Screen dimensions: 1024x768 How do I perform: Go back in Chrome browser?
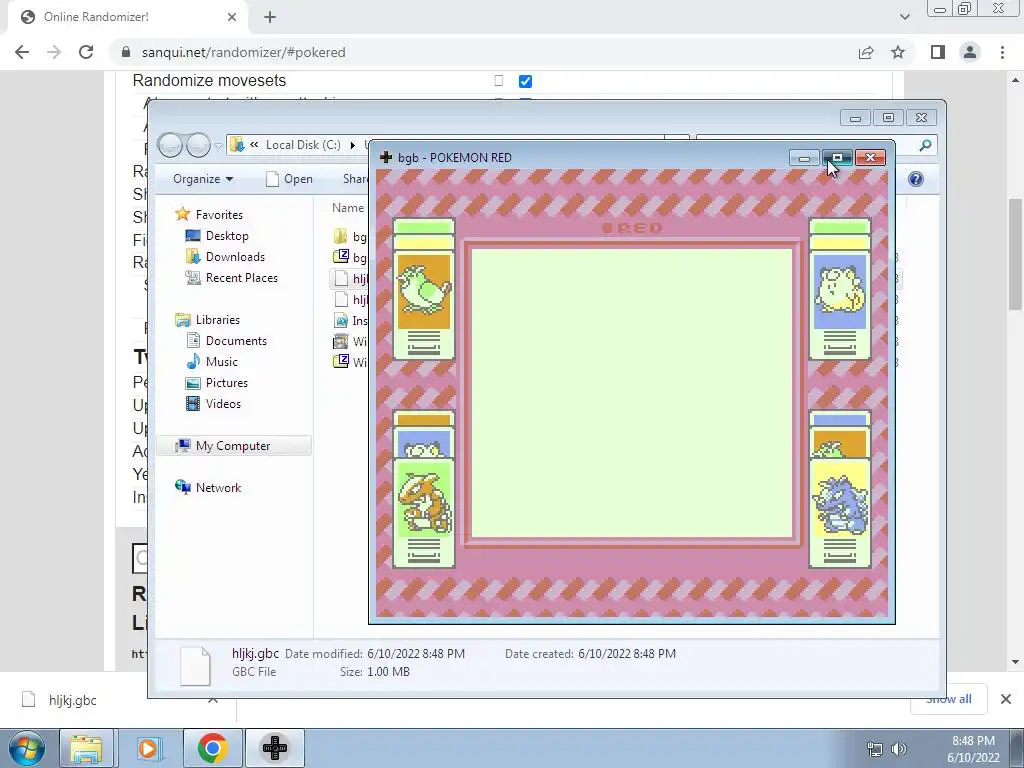(22, 52)
